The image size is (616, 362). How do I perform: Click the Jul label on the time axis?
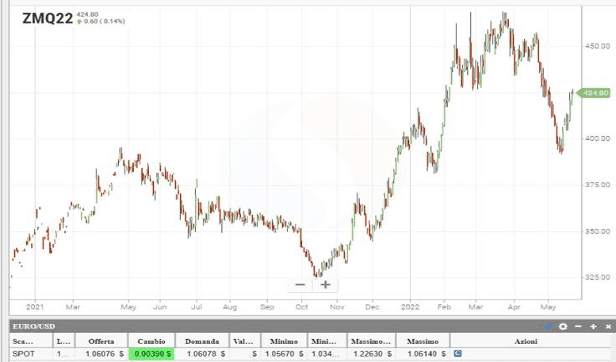(196, 307)
